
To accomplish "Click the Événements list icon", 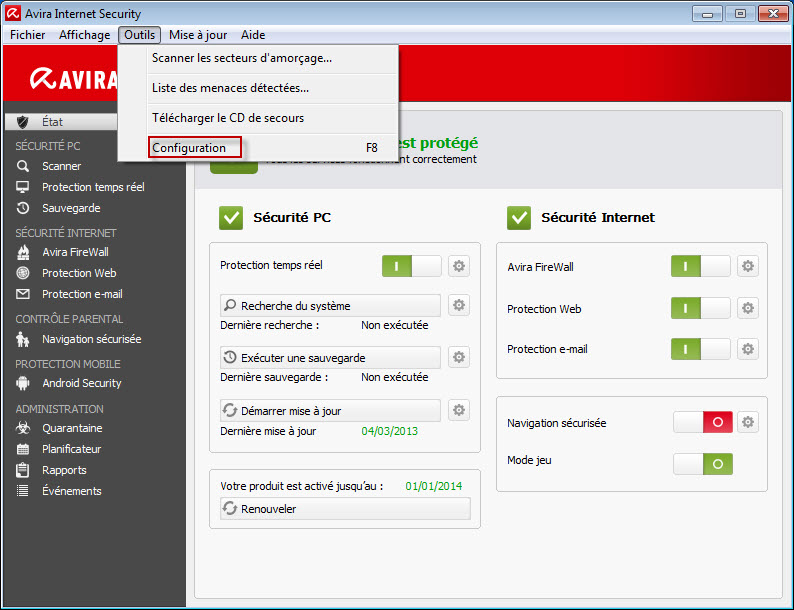I will 23,491.
